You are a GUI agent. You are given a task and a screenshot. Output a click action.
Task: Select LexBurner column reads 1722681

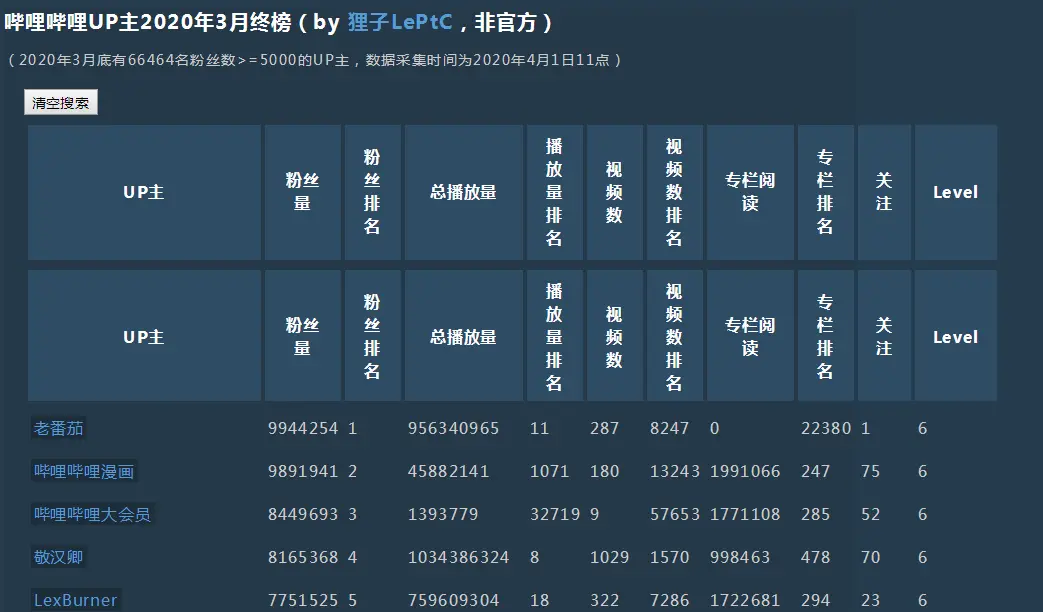pyautogui.click(x=745, y=600)
